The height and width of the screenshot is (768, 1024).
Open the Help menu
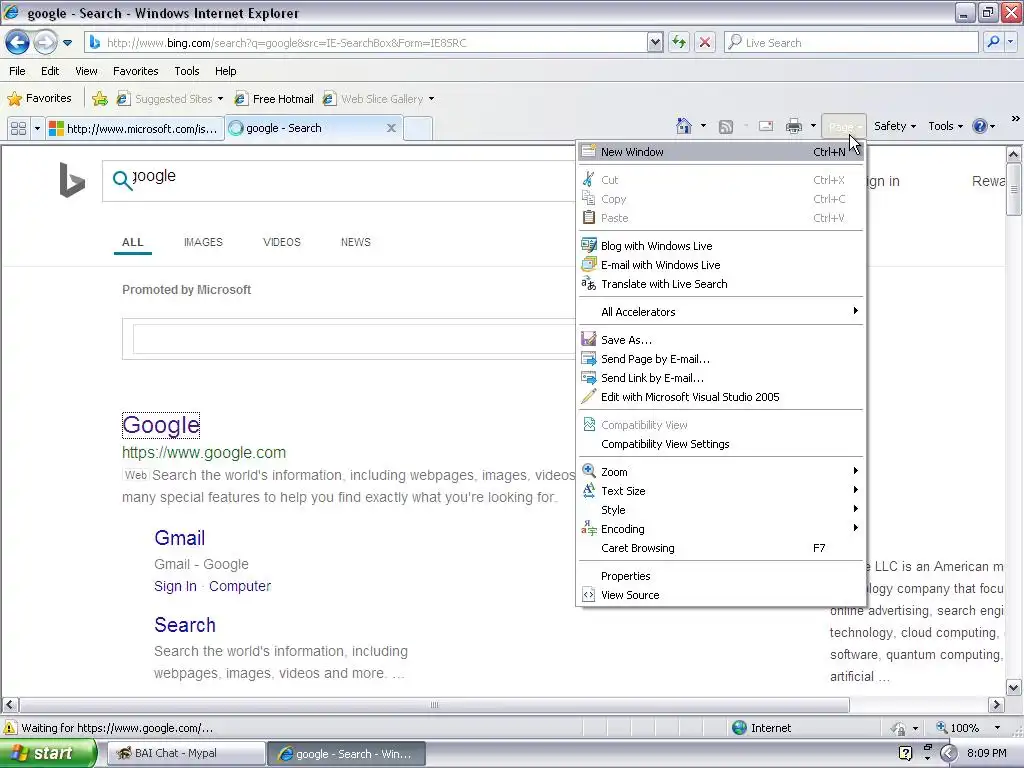pyautogui.click(x=226, y=71)
